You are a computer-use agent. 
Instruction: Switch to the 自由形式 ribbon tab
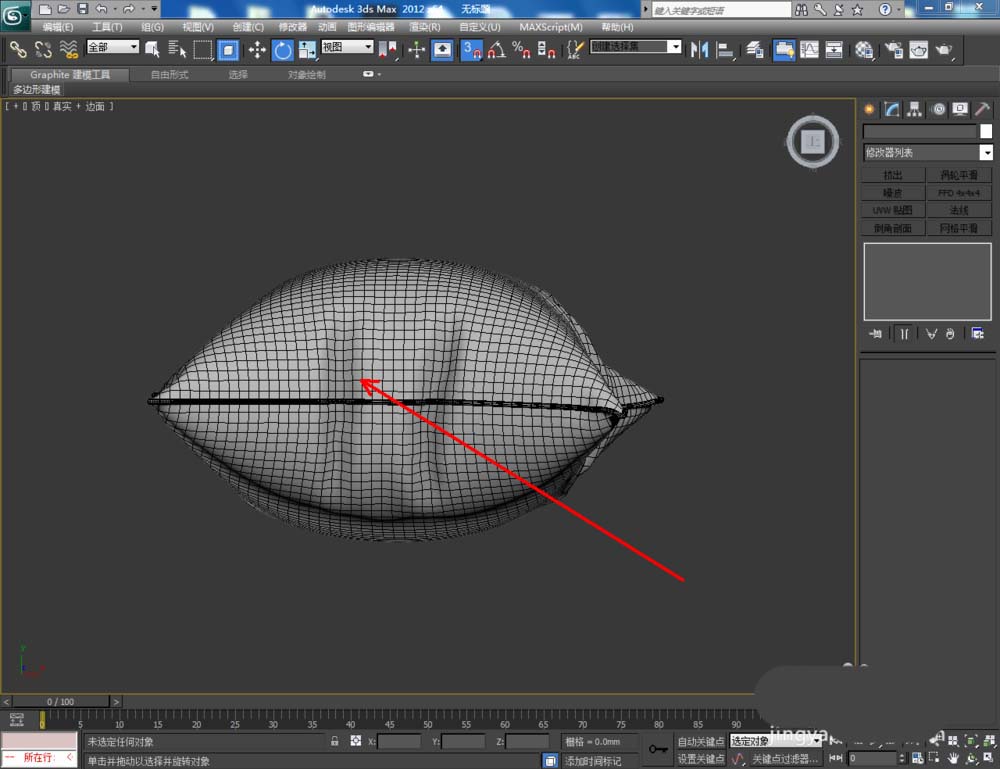[169, 75]
